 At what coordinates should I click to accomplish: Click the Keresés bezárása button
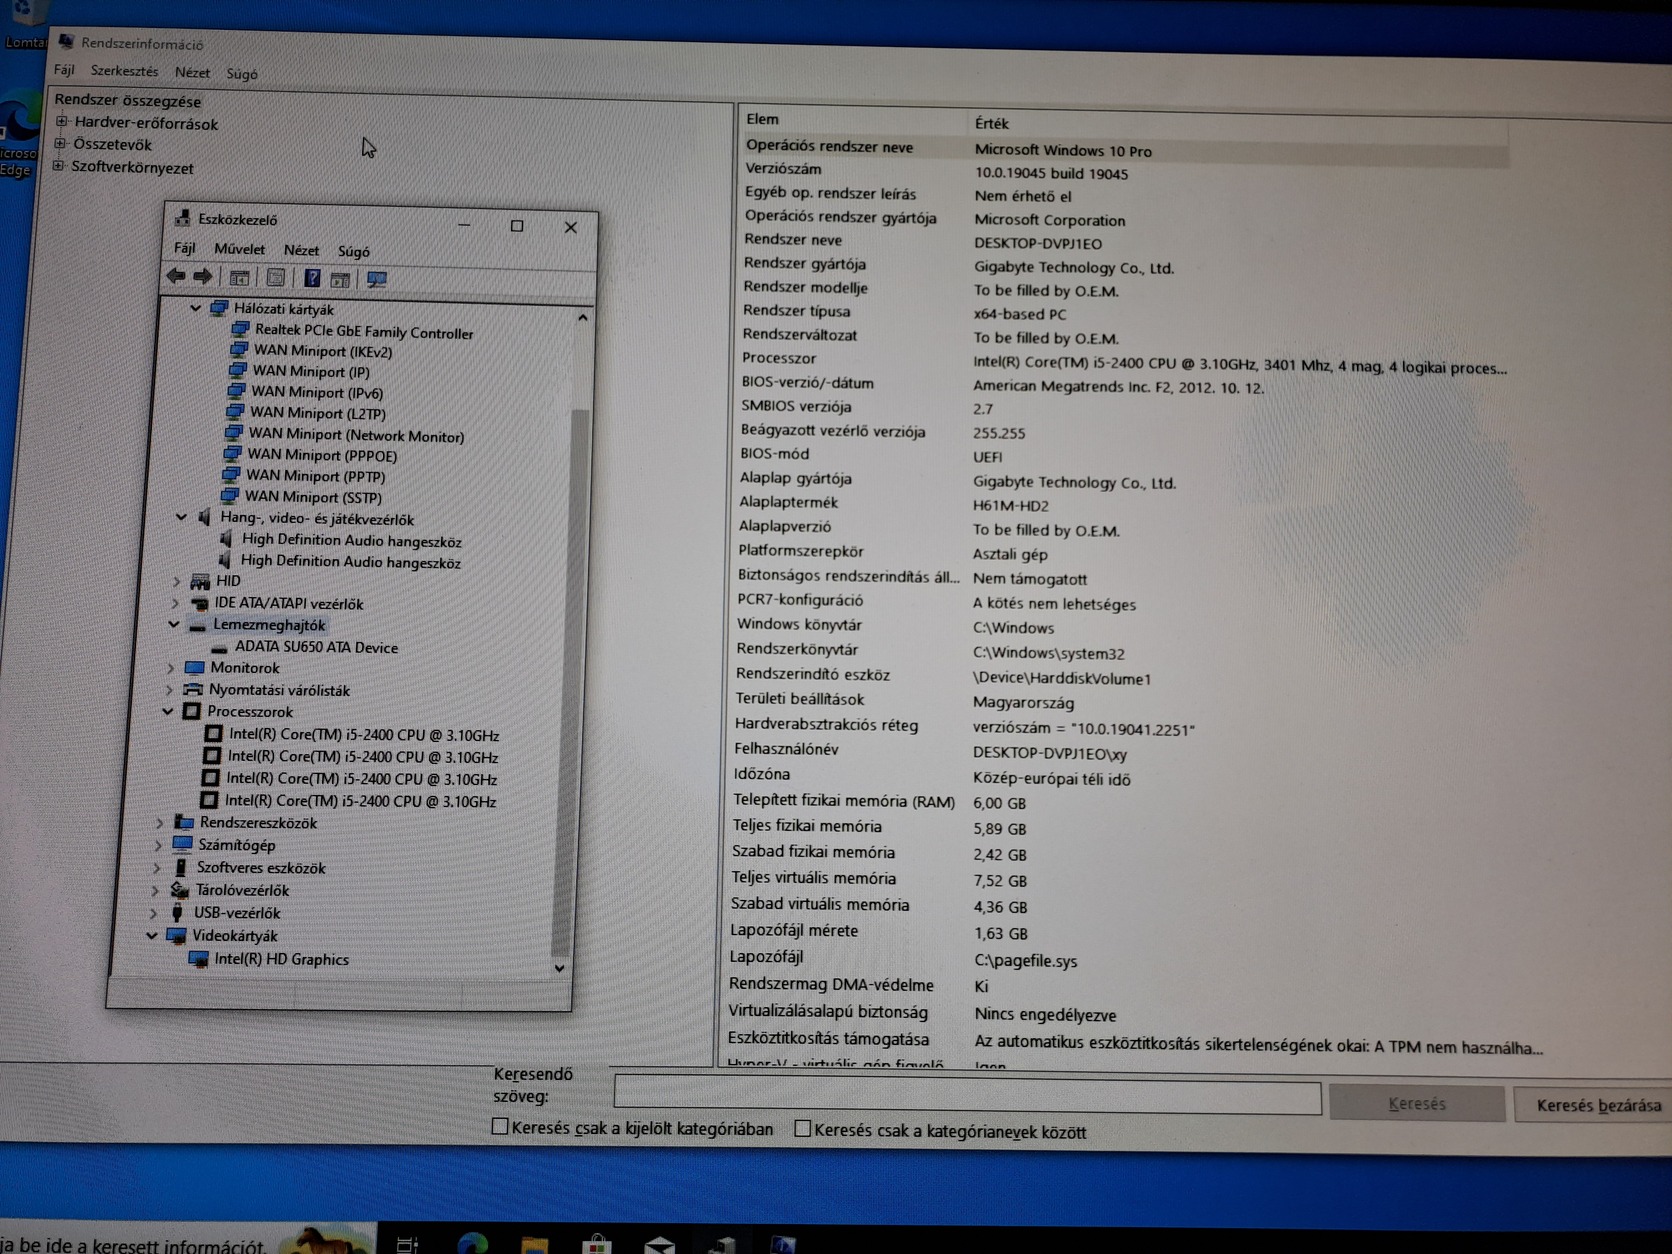click(x=1597, y=1105)
